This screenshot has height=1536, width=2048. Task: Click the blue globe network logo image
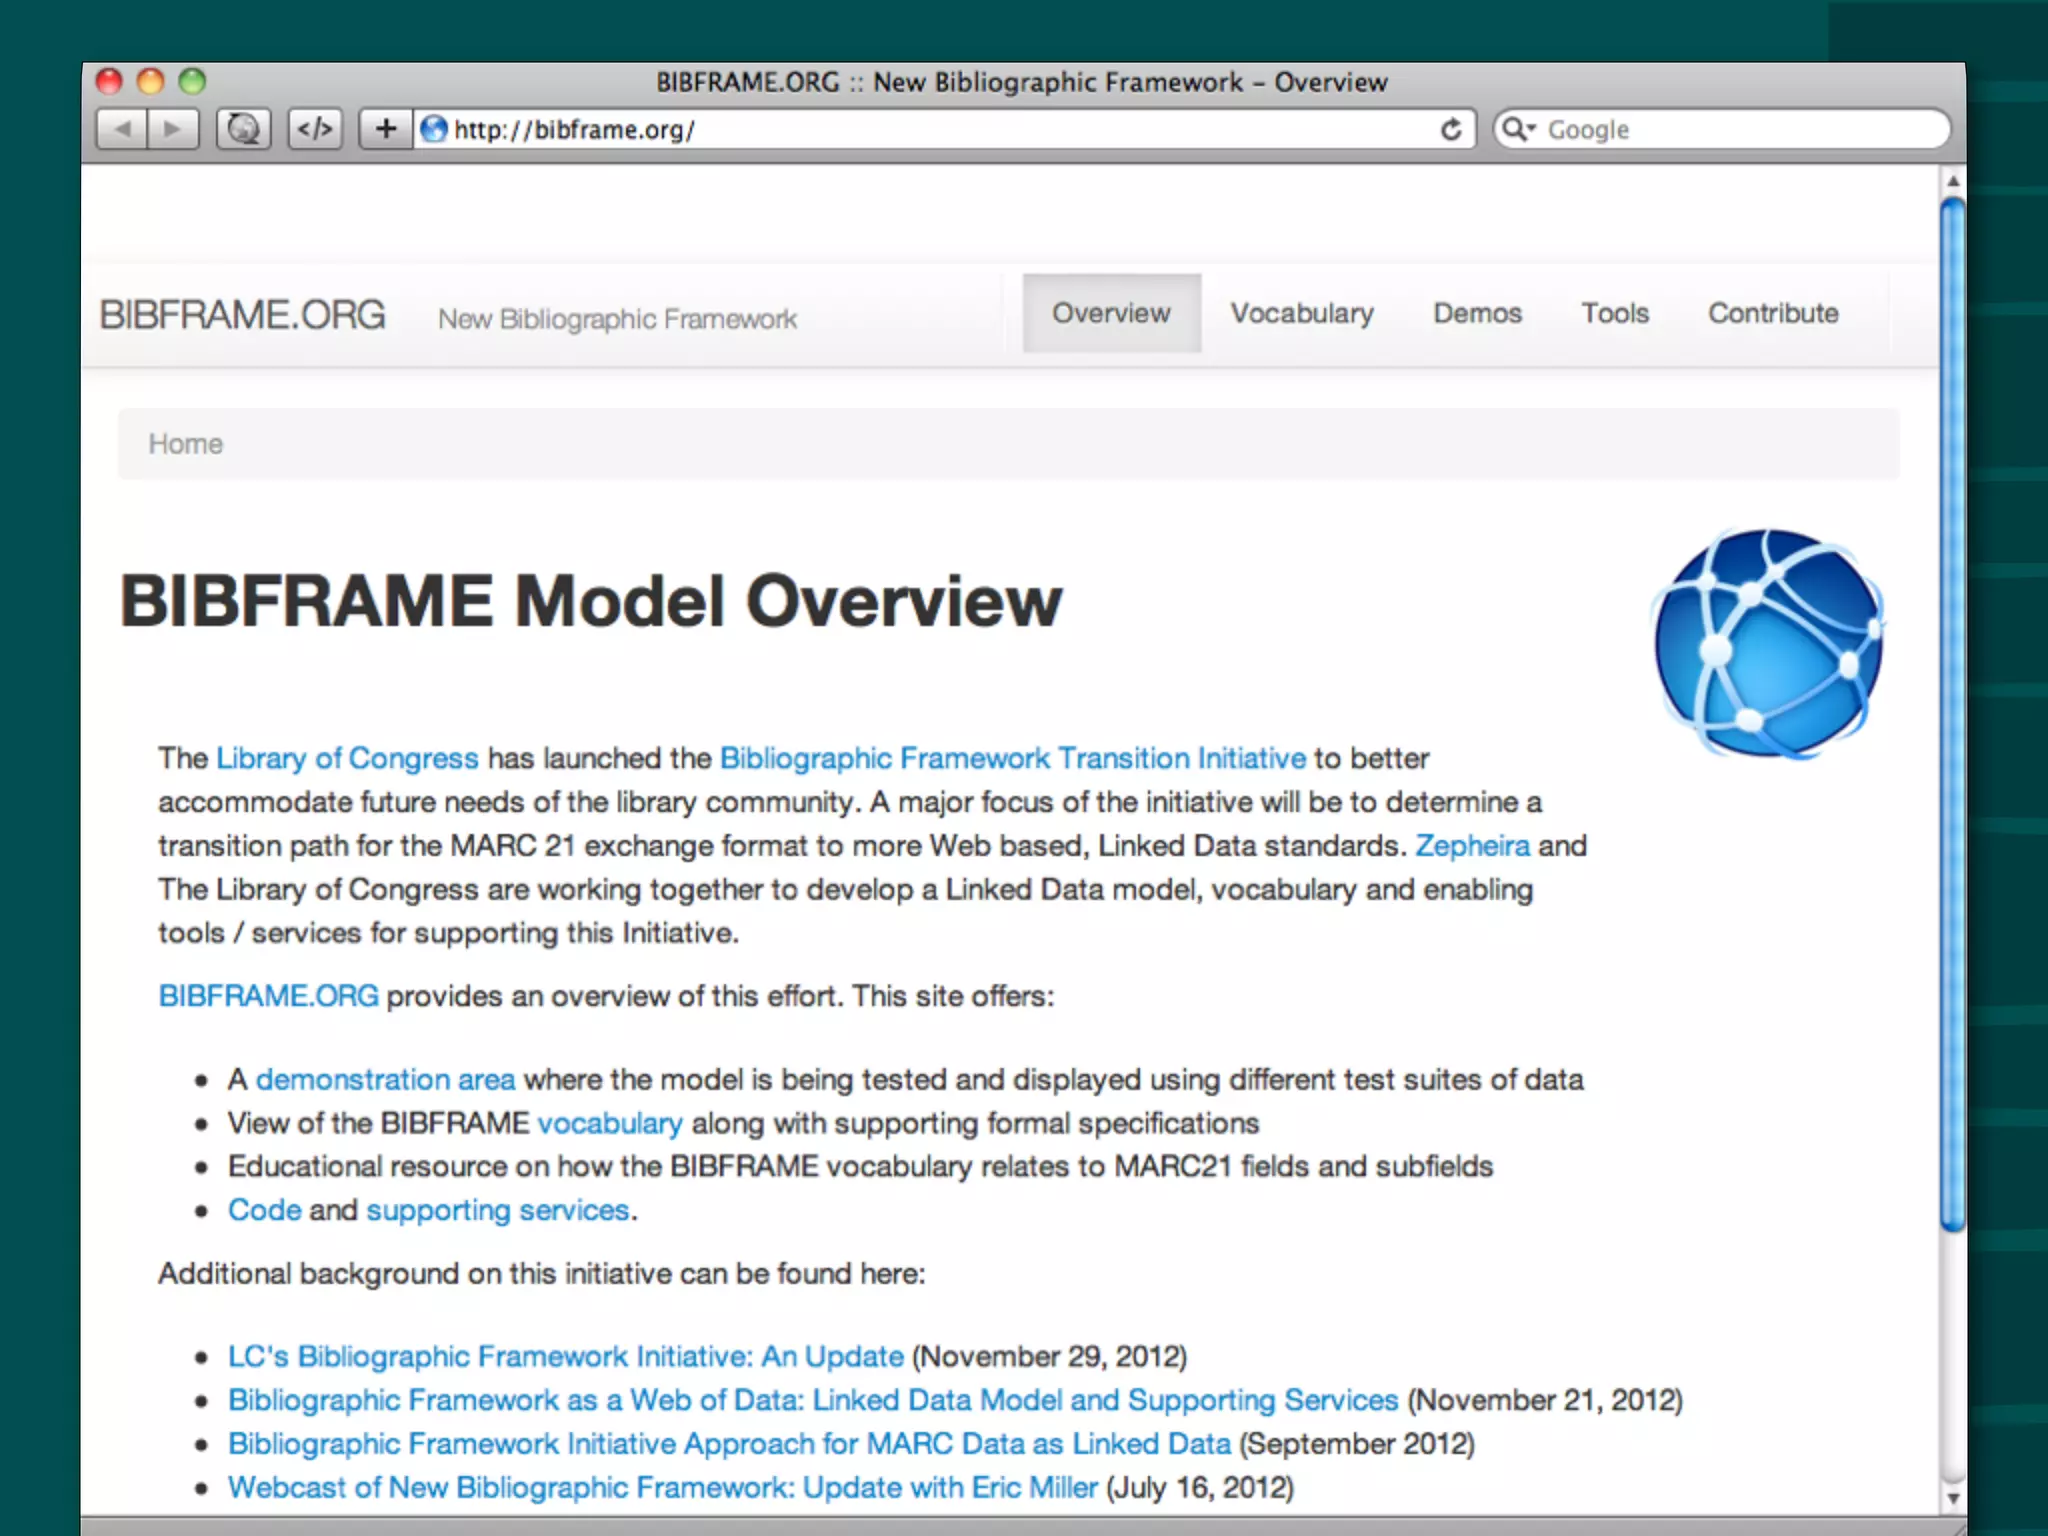tap(1767, 643)
